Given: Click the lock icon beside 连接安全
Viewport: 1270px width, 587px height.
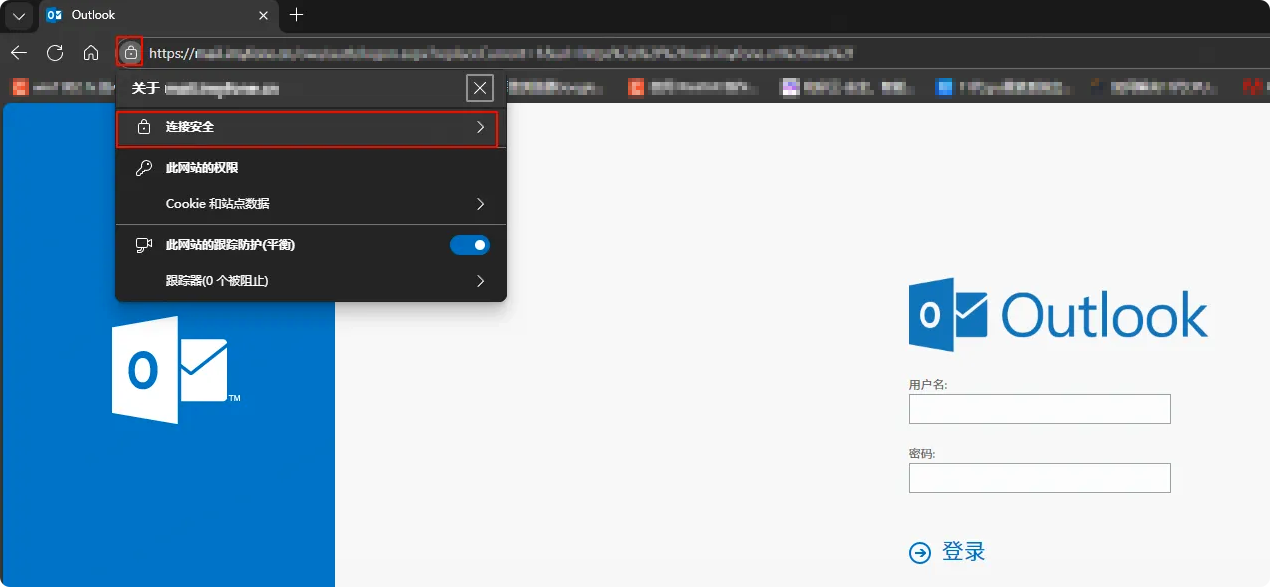Looking at the screenshot, I should click(x=144, y=128).
